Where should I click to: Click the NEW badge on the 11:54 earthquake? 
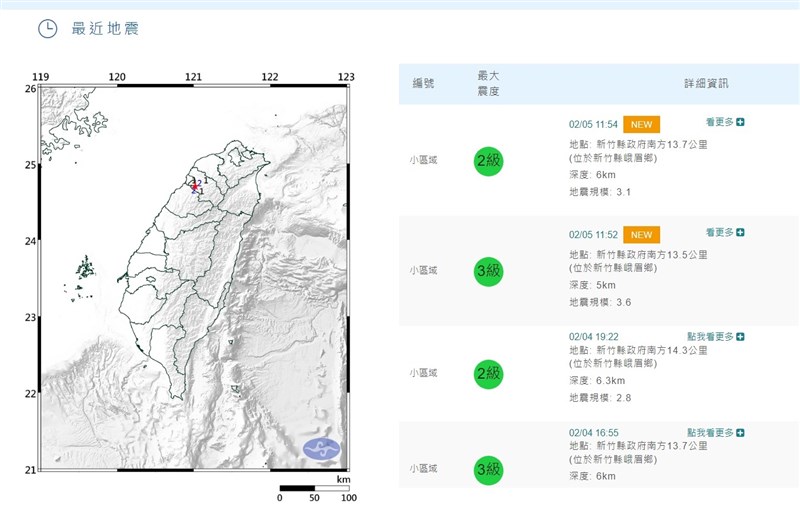click(641, 124)
